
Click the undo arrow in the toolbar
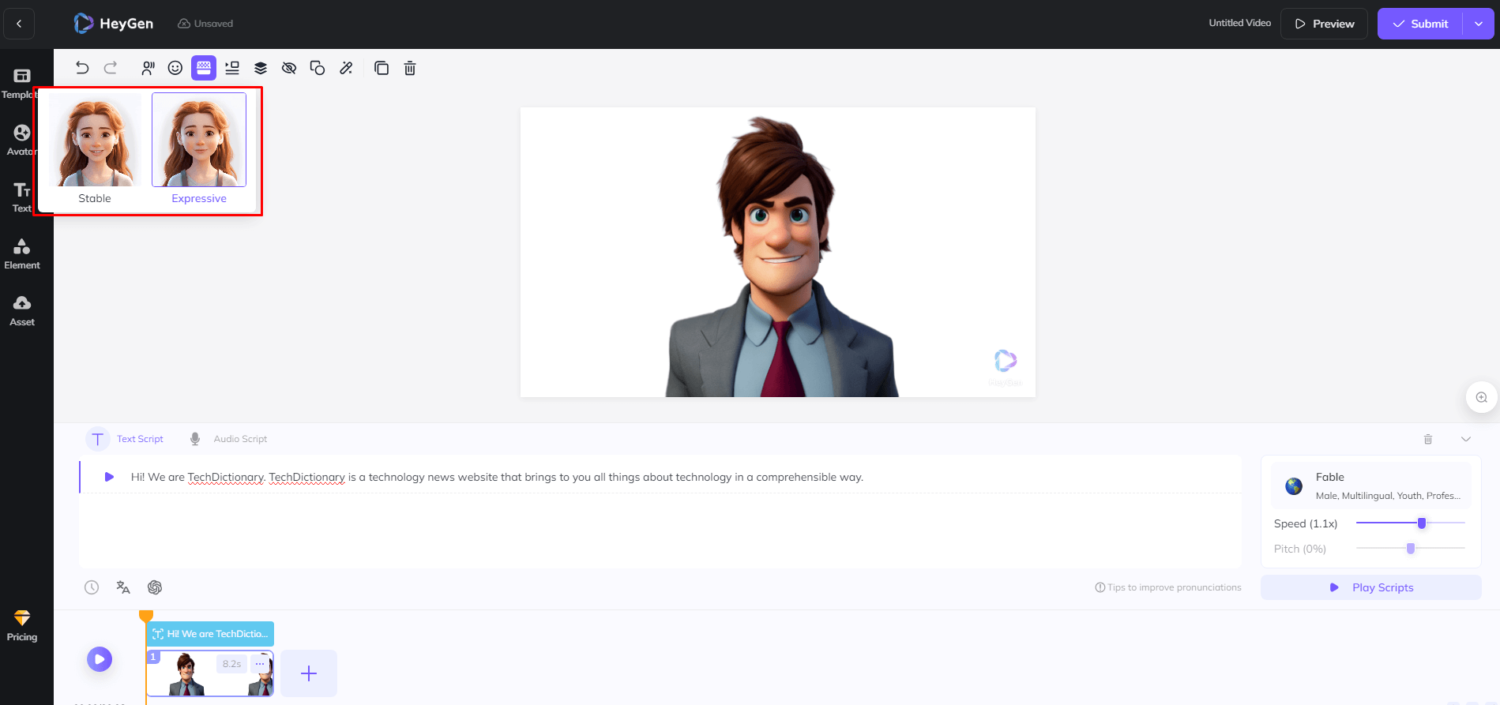(82, 68)
